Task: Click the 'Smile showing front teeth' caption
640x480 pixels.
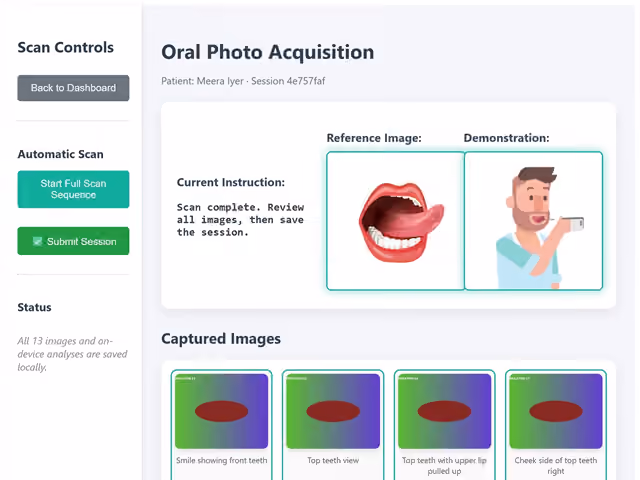Action: pos(222,460)
